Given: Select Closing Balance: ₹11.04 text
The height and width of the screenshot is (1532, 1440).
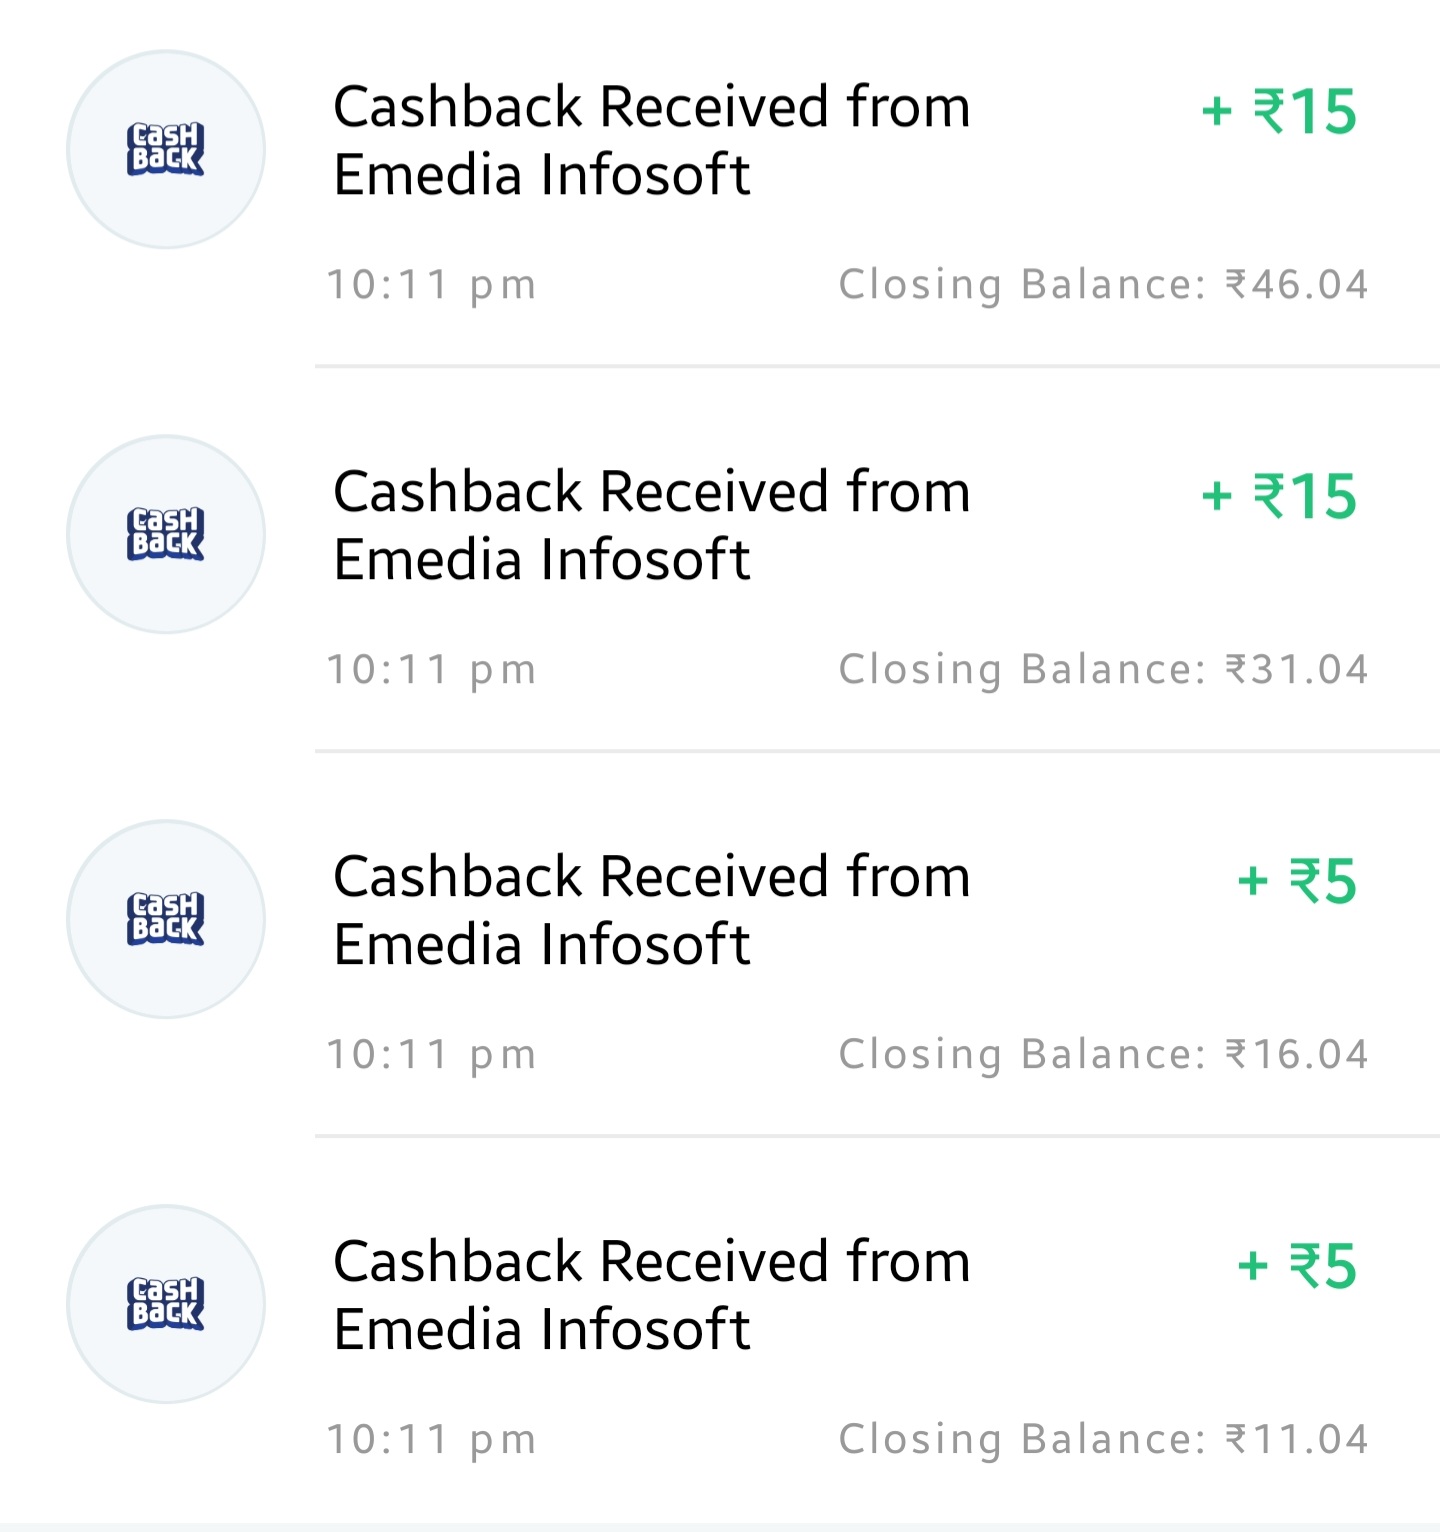Looking at the screenshot, I should 1103,1440.
